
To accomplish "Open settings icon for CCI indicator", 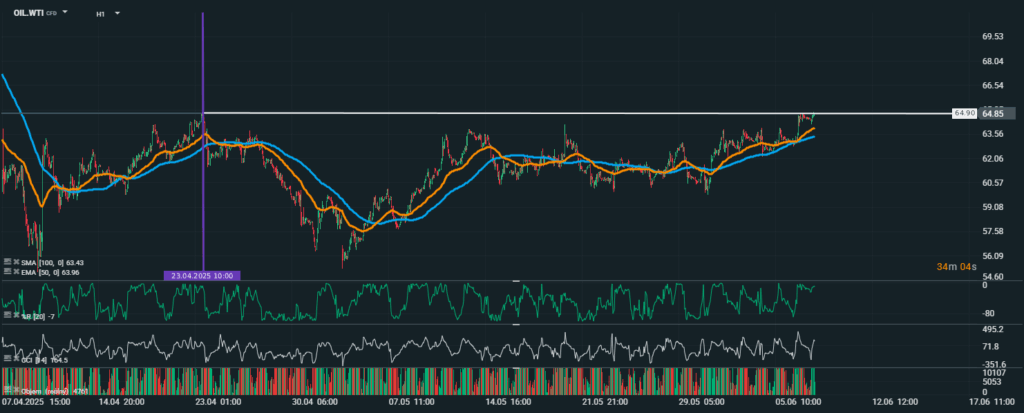I will (6, 358).
